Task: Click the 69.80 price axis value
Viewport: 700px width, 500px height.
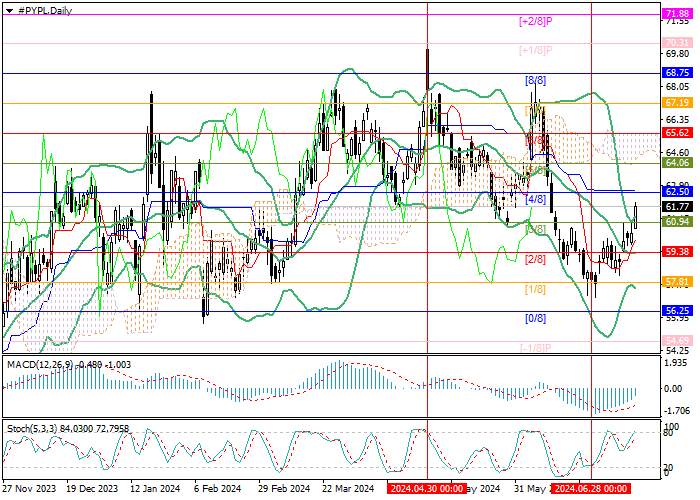Action: click(x=677, y=54)
